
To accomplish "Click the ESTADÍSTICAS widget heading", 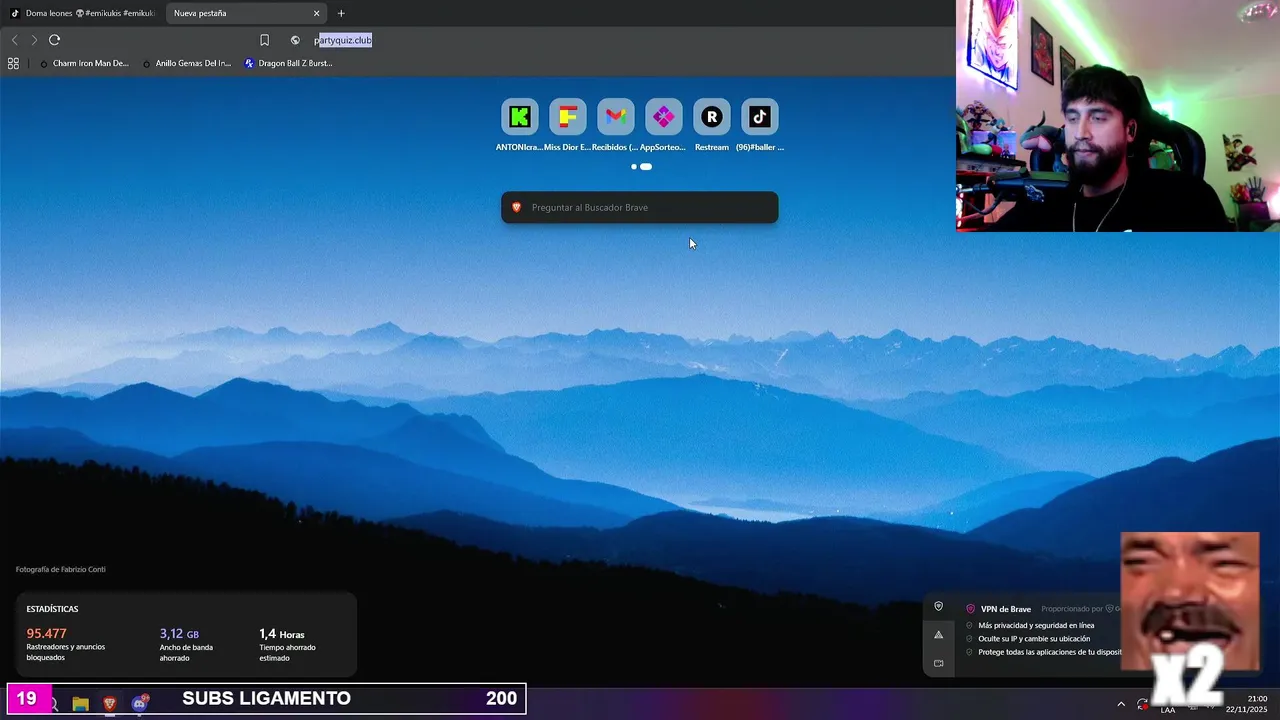I will click(x=52, y=609).
